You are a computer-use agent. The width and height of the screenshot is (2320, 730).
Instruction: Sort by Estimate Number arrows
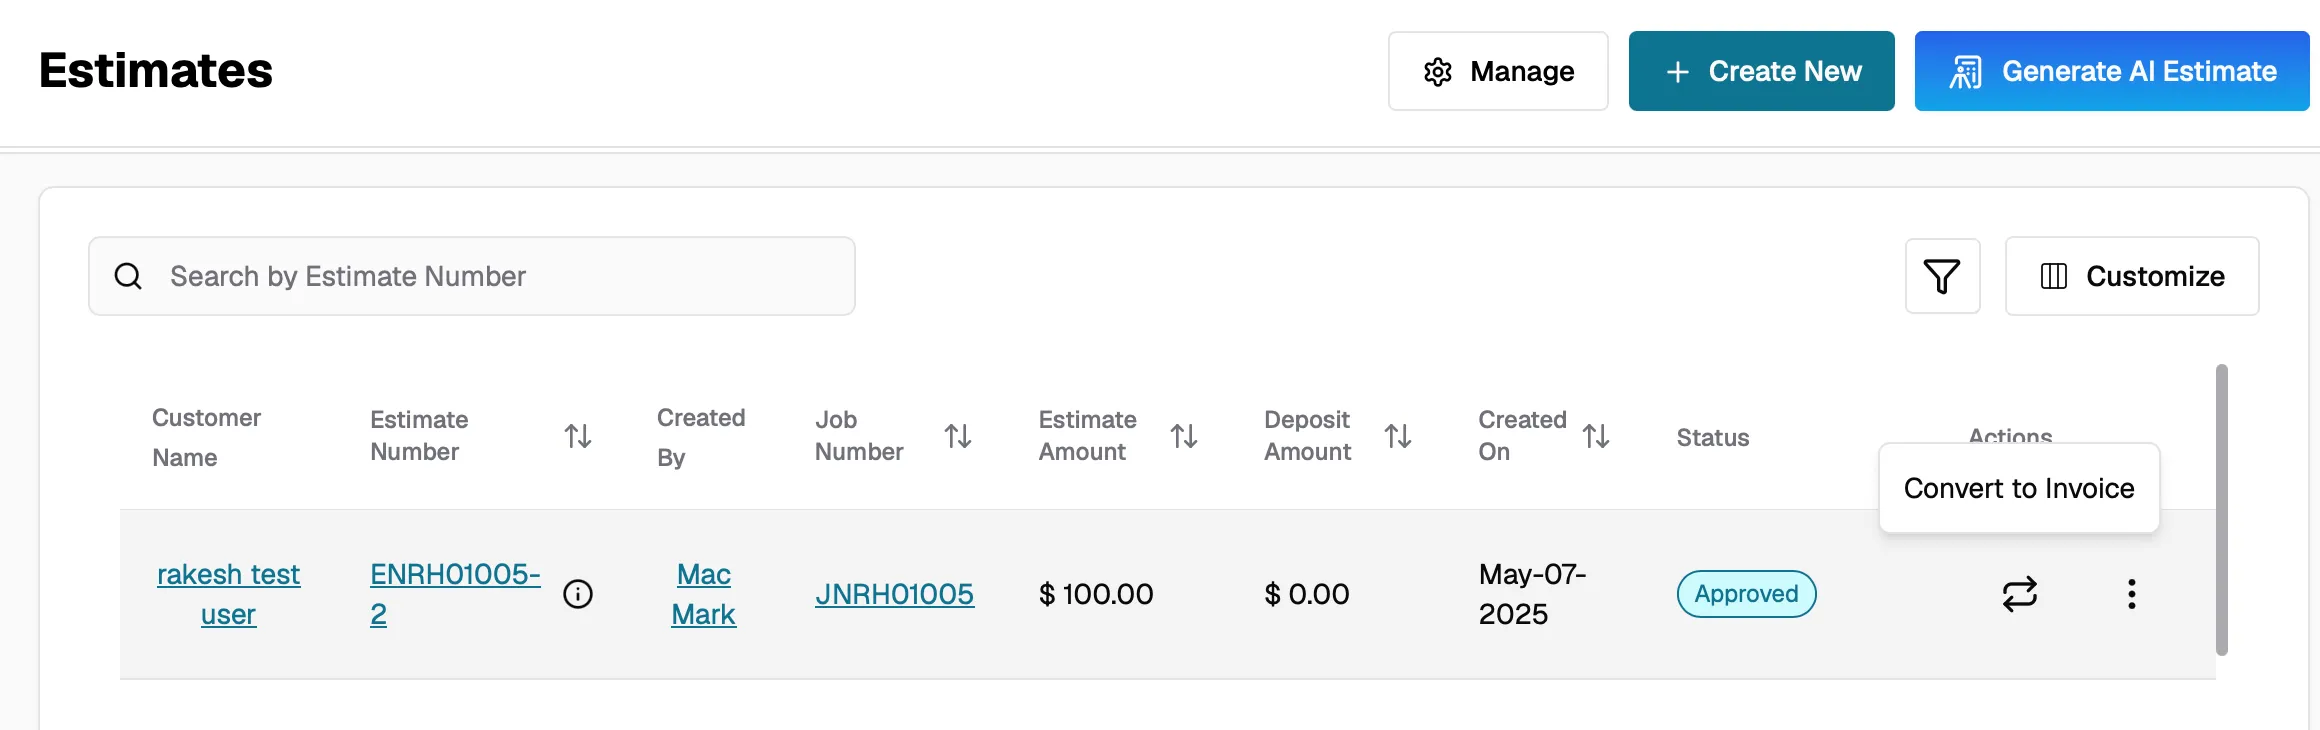(578, 436)
